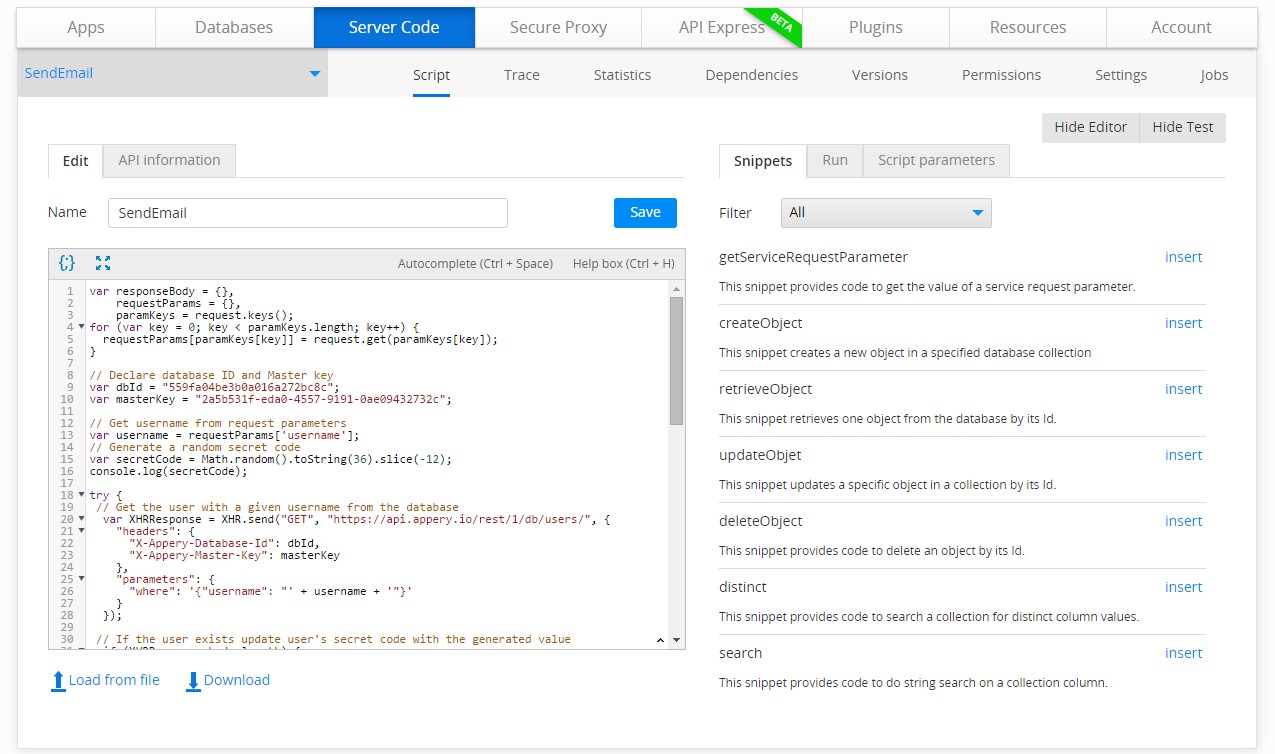Screen dimensions: 1275x754
Task: Open the API Express tab
Action: pos(722,27)
